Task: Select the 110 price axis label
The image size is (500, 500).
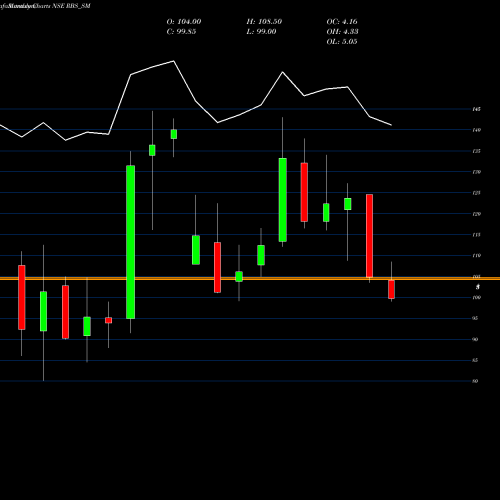Action: [x=476, y=256]
